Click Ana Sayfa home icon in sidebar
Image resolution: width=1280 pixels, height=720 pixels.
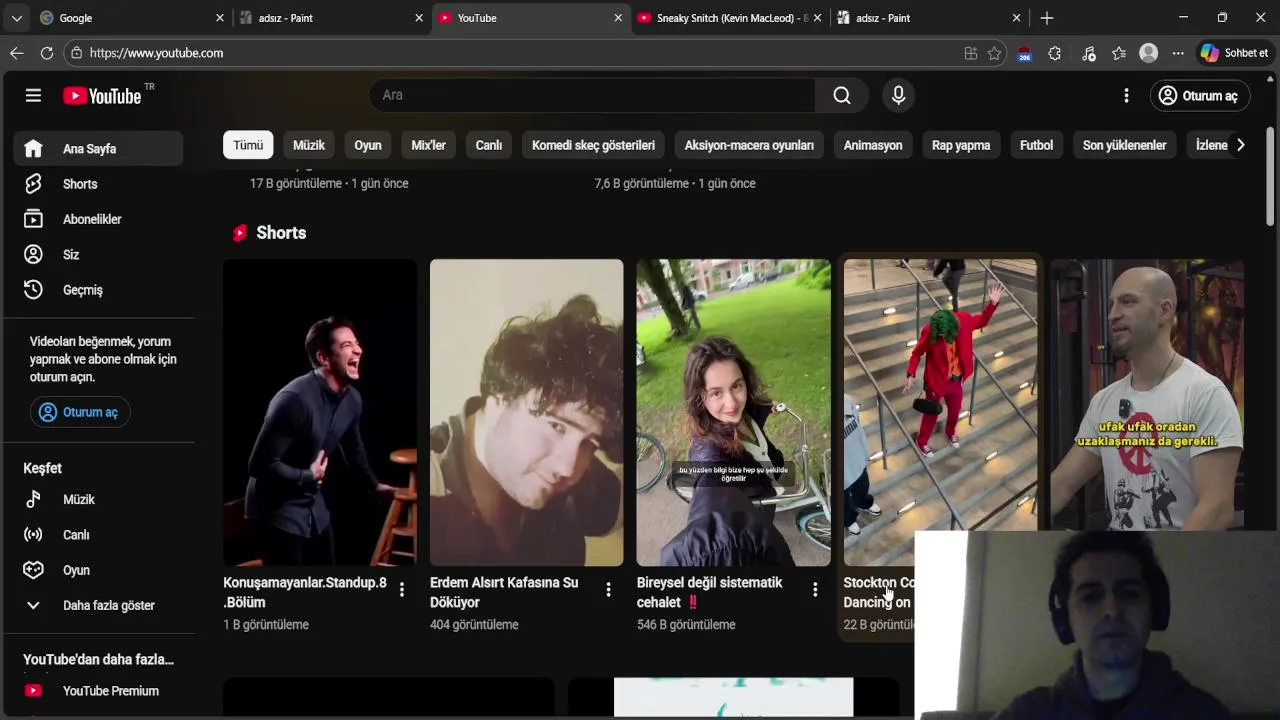[33, 149]
